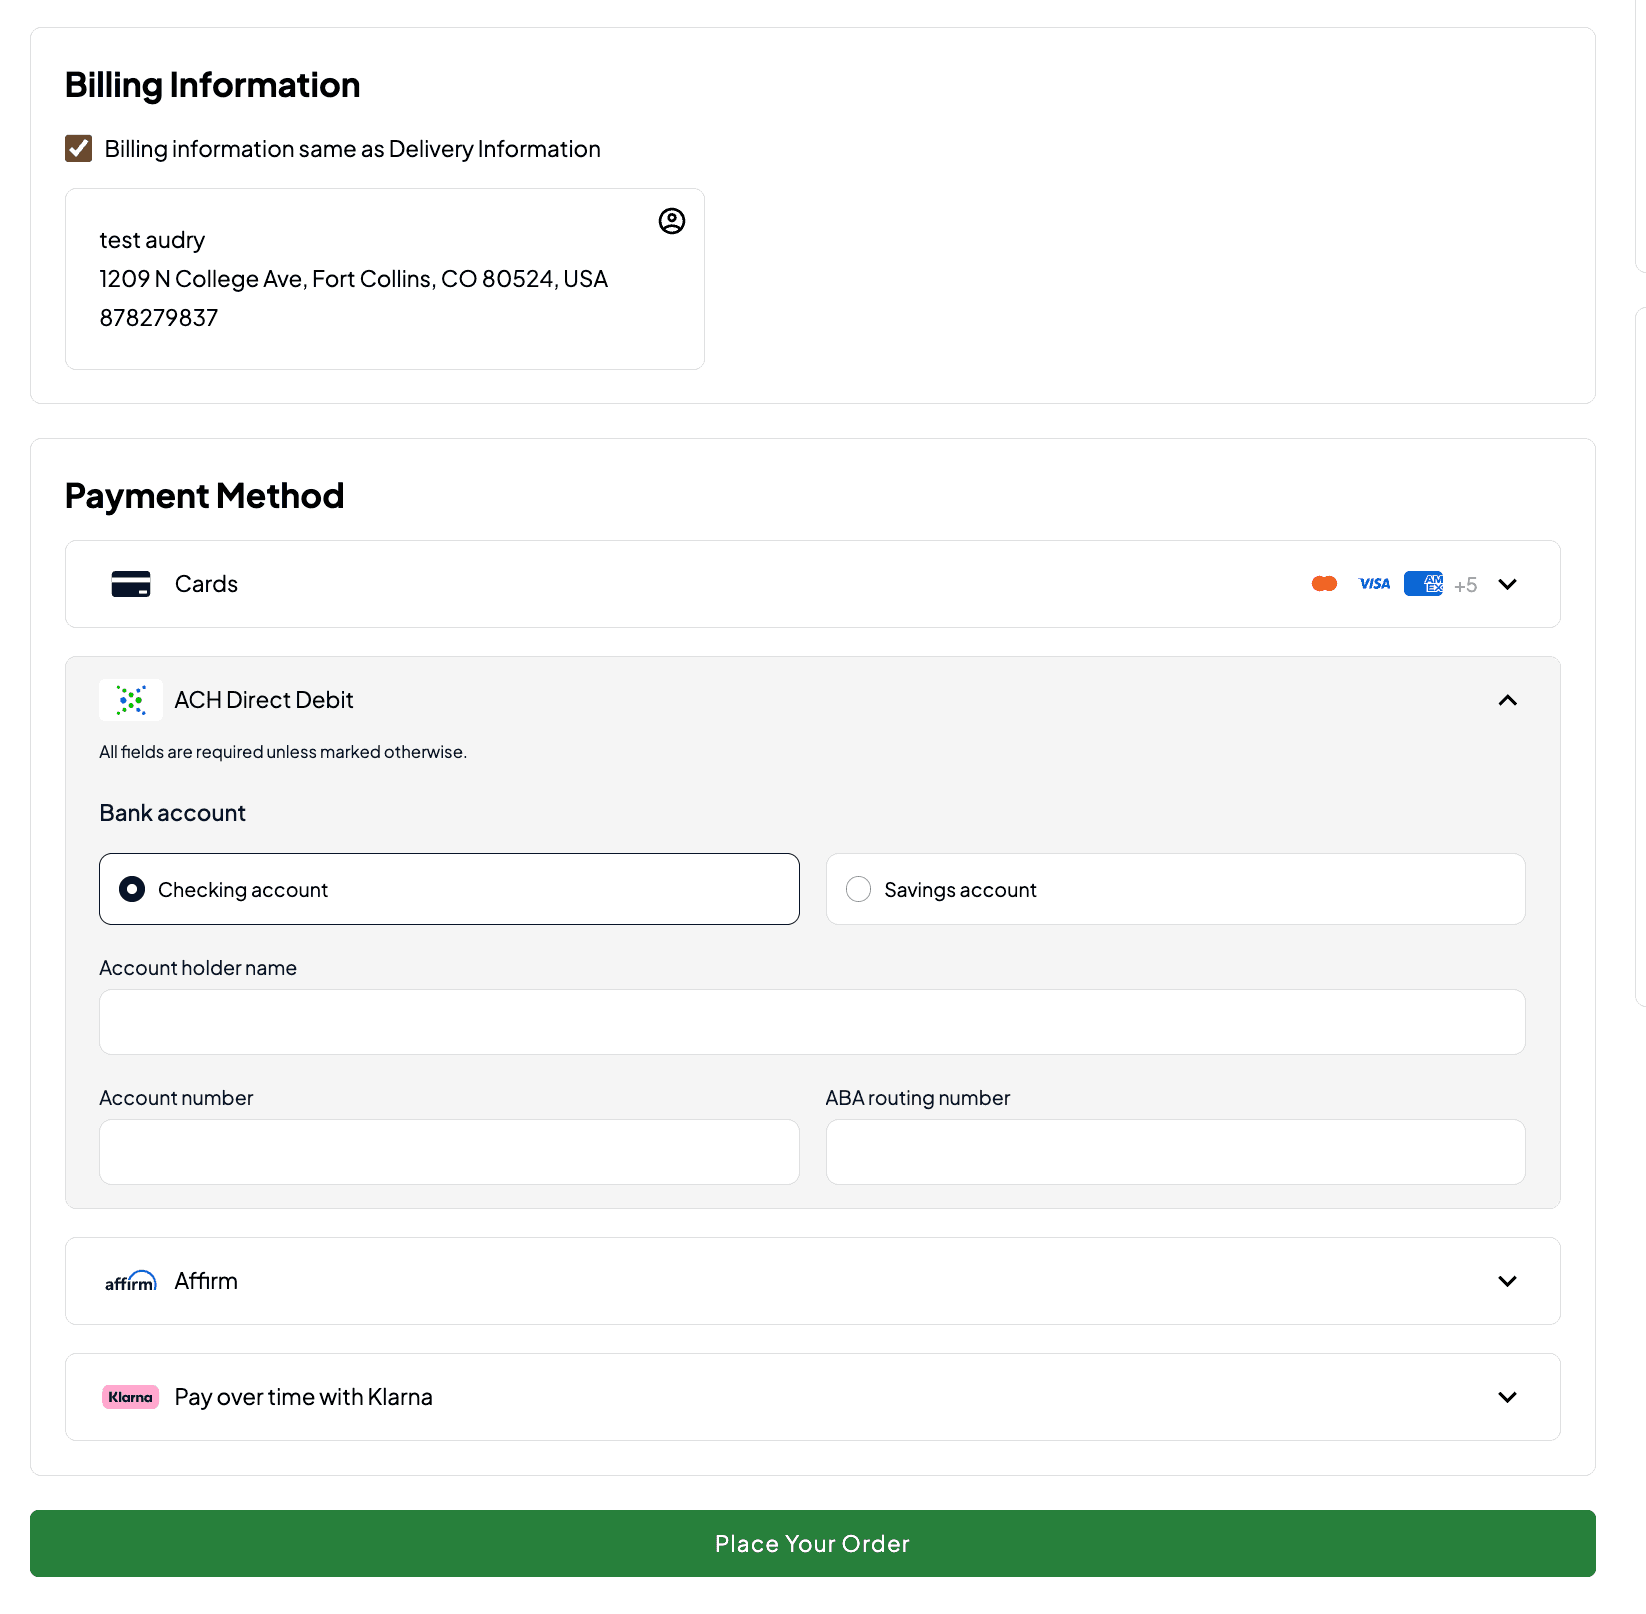Collapse the ACH Direct Debit section
1646x1614 pixels.
1508,700
